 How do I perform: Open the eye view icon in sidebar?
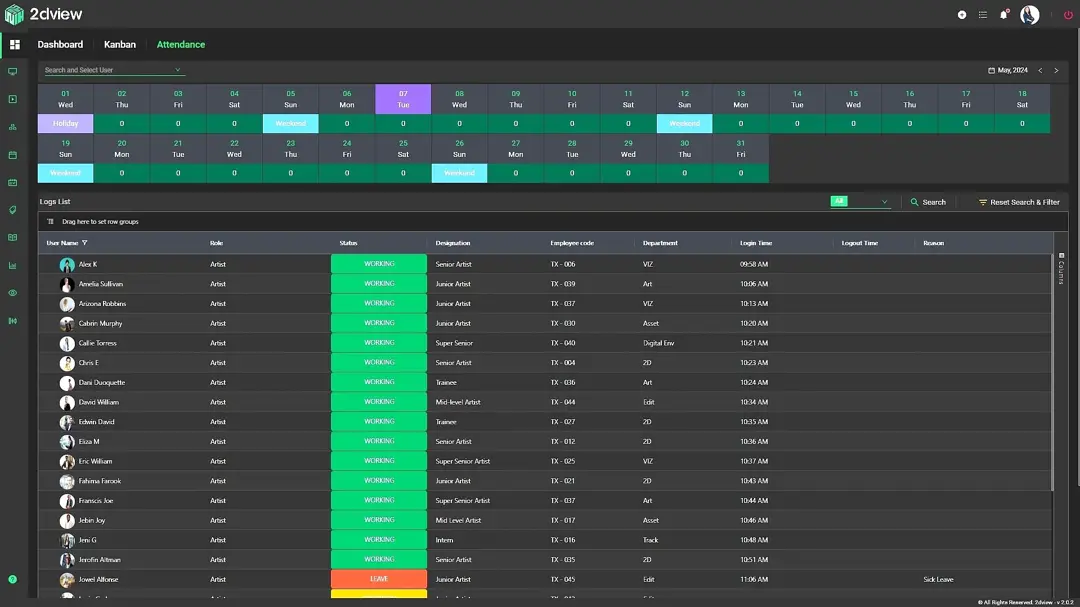[x=12, y=293]
